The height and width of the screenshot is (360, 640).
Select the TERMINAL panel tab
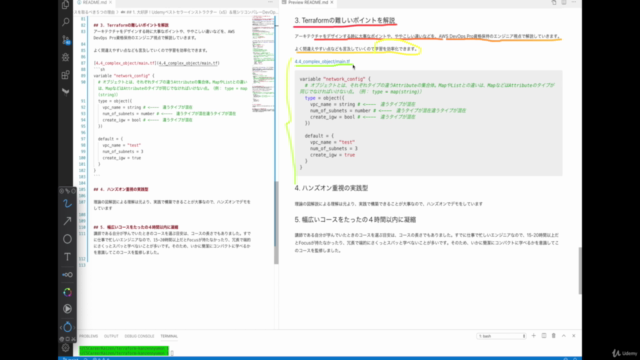click(x=169, y=336)
